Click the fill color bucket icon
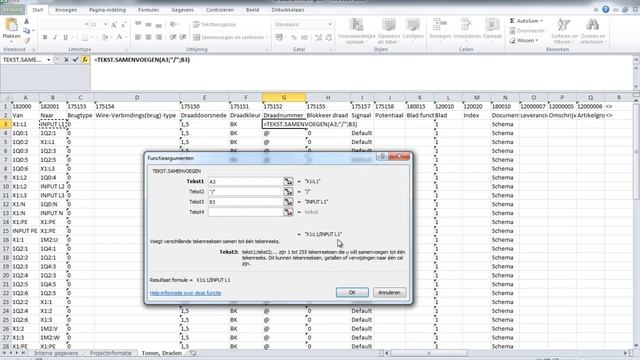640x360 pixels. coord(104,37)
